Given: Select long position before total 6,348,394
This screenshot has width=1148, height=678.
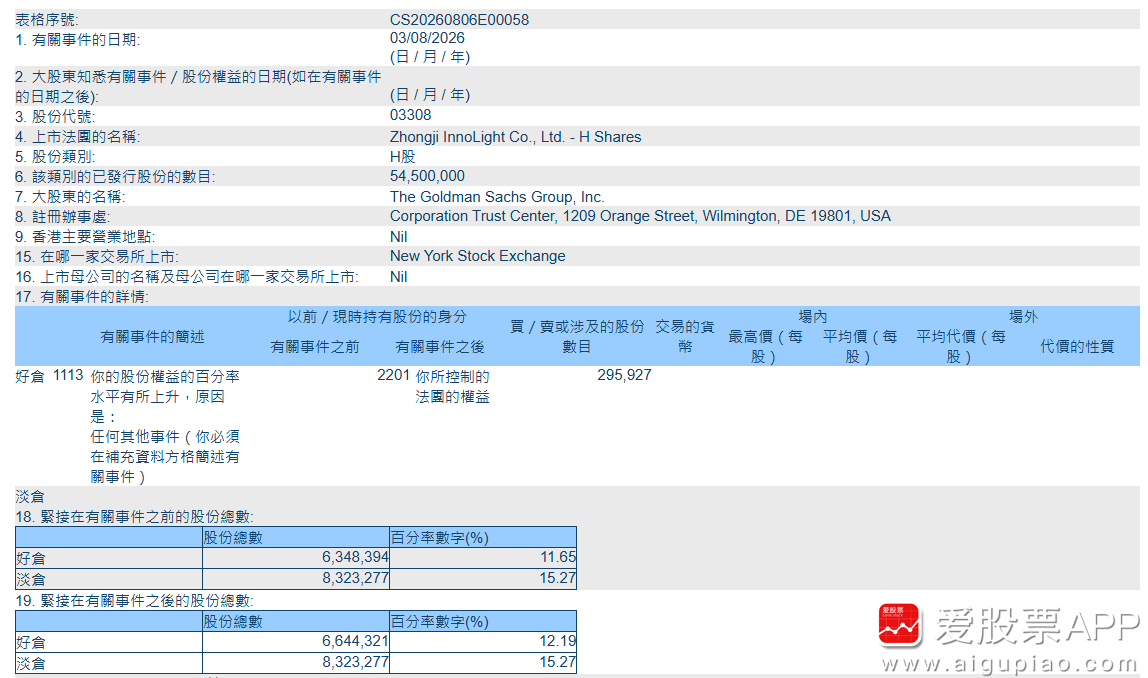Looking at the screenshot, I should (355, 557).
